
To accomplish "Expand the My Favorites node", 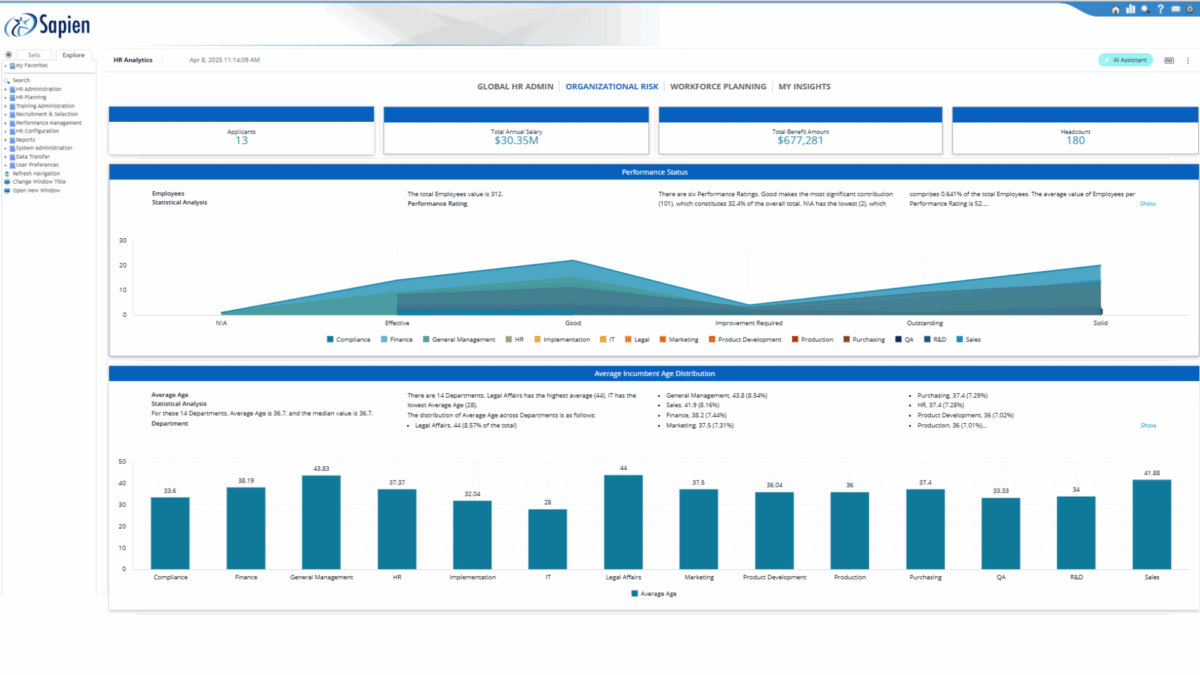I will 5,65.
